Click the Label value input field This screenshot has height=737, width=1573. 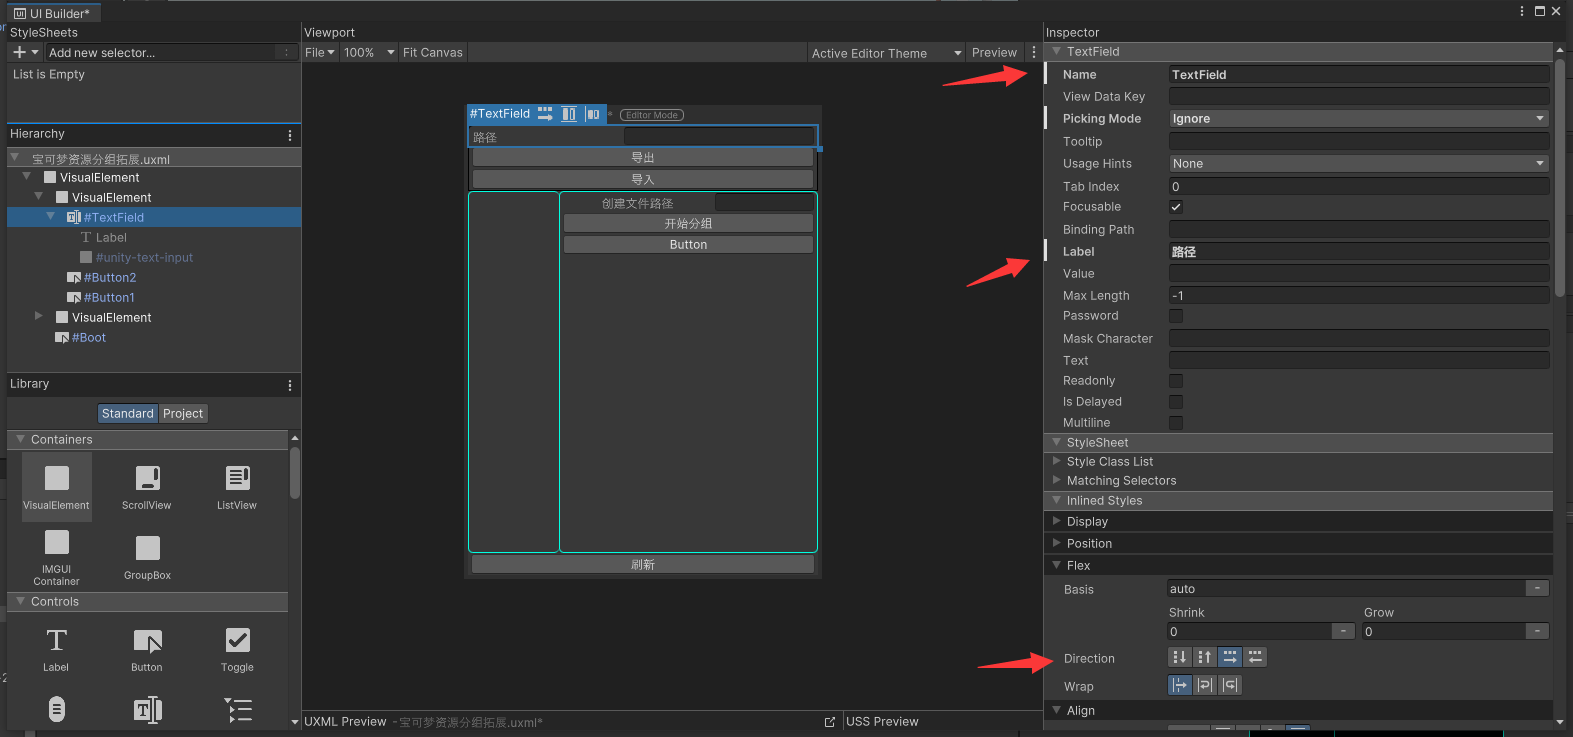pos(1359,251)
